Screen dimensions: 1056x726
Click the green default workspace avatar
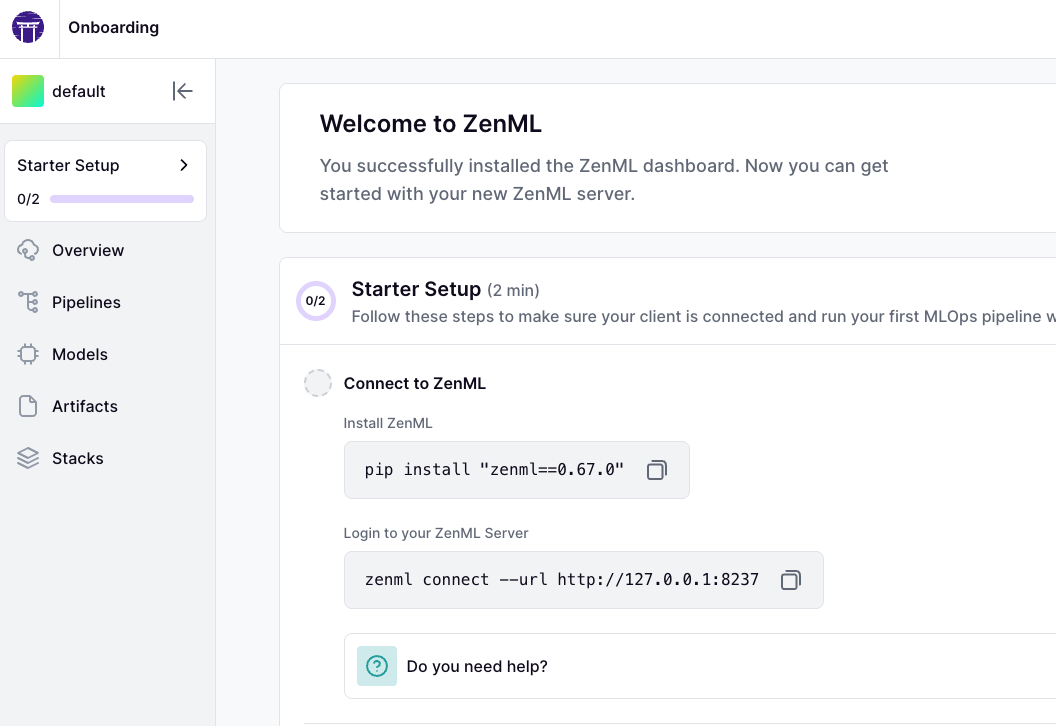[28, 91]
